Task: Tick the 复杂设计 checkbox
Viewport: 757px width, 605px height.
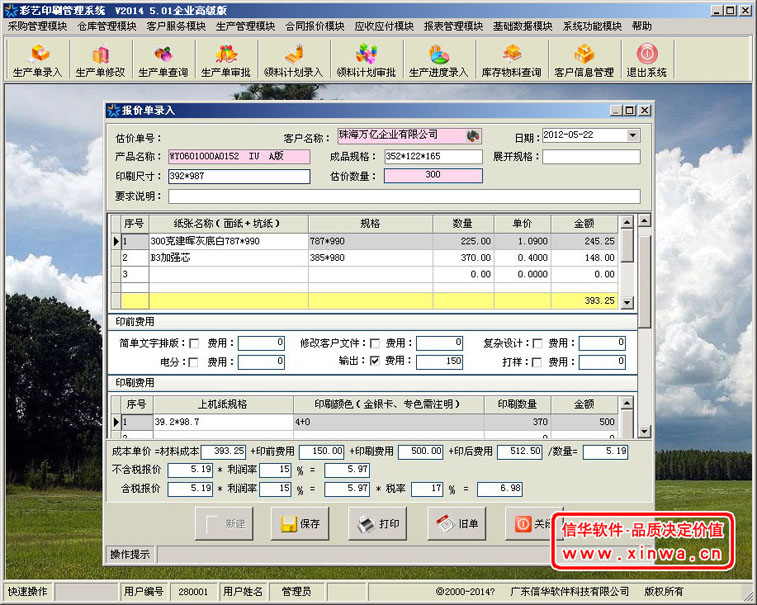Action: (538, 343)
